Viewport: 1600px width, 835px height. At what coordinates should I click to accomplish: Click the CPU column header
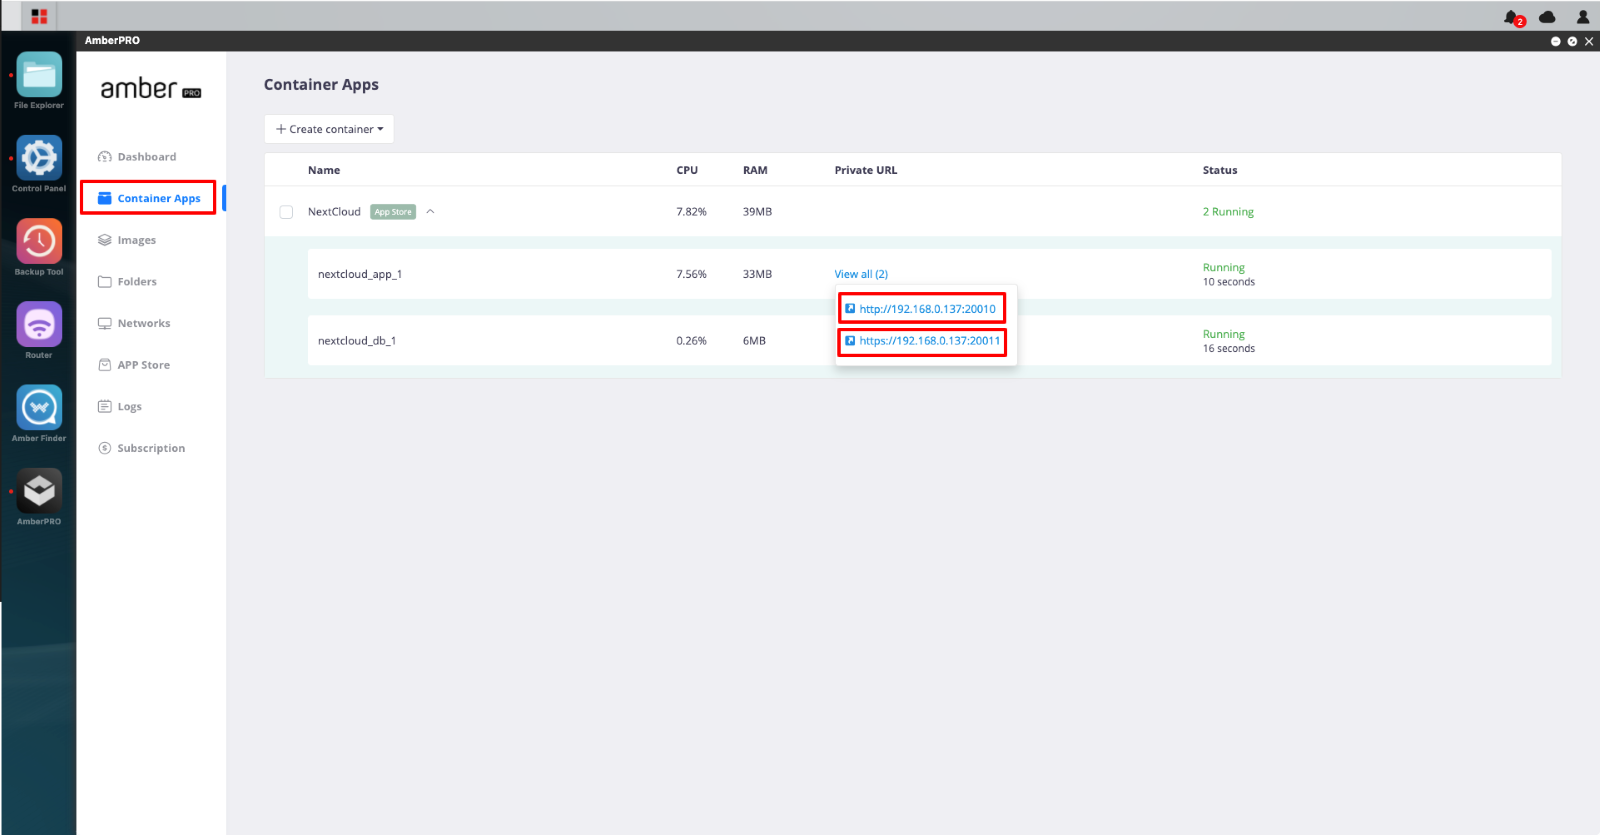(x=687, y=170)
